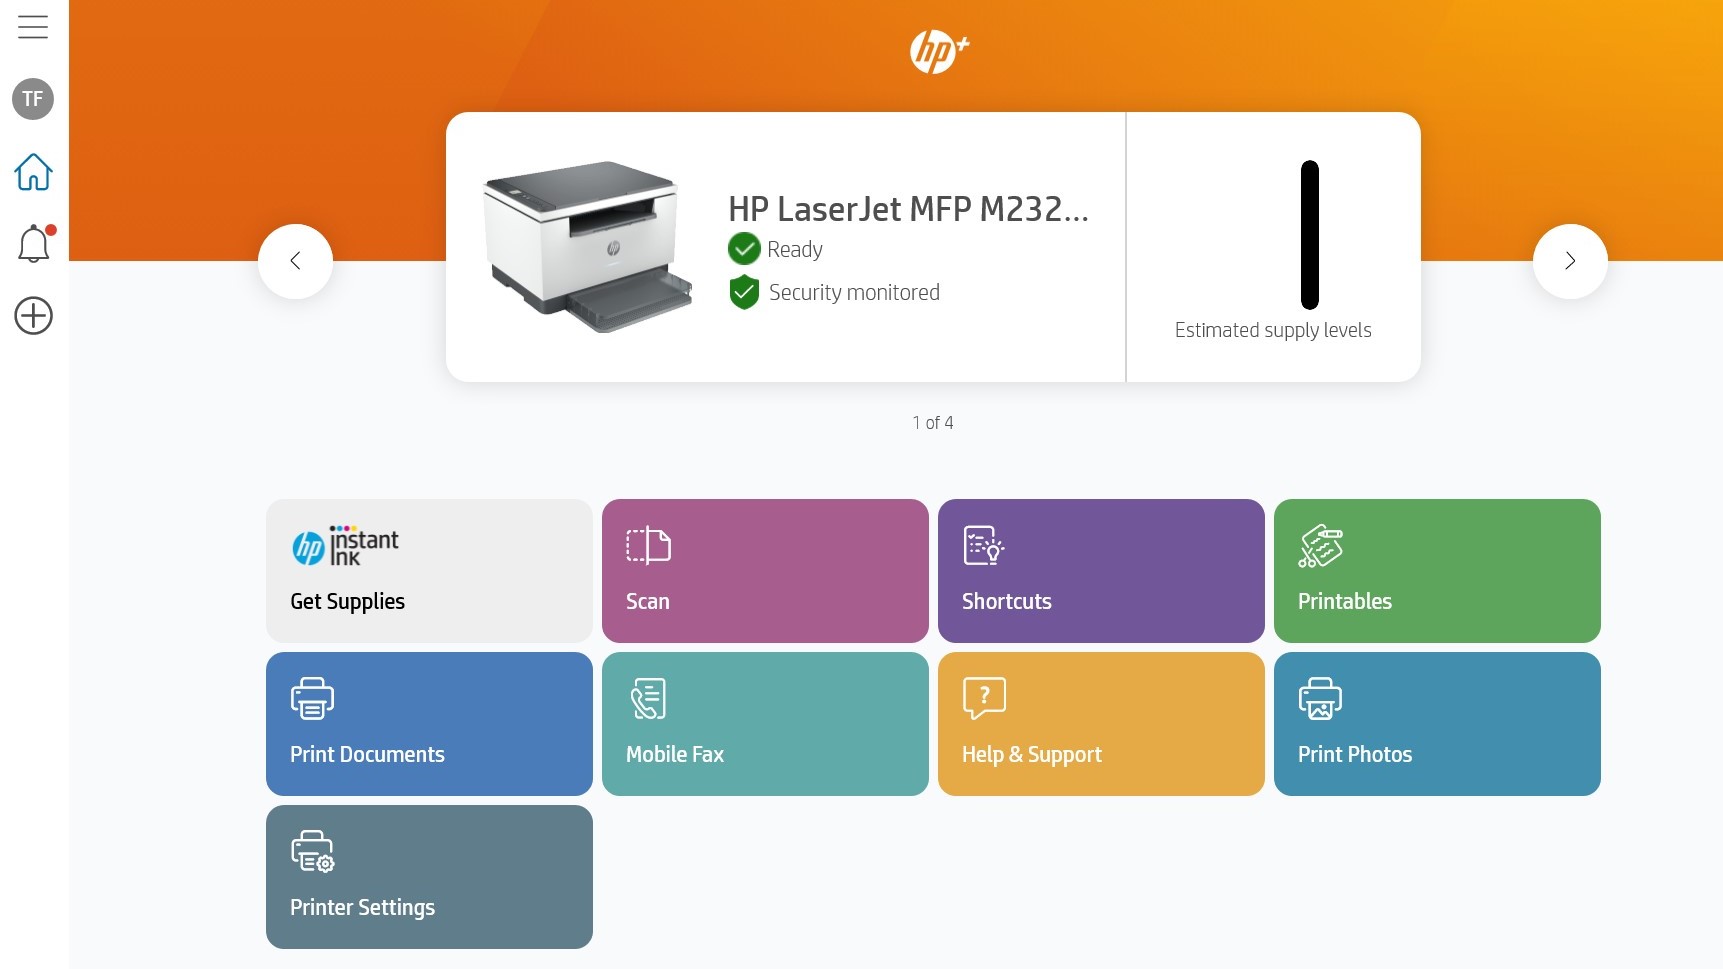Screen dimensions: 1723x969
Task: Open notifications bell
Action: (x=35, y=243)
